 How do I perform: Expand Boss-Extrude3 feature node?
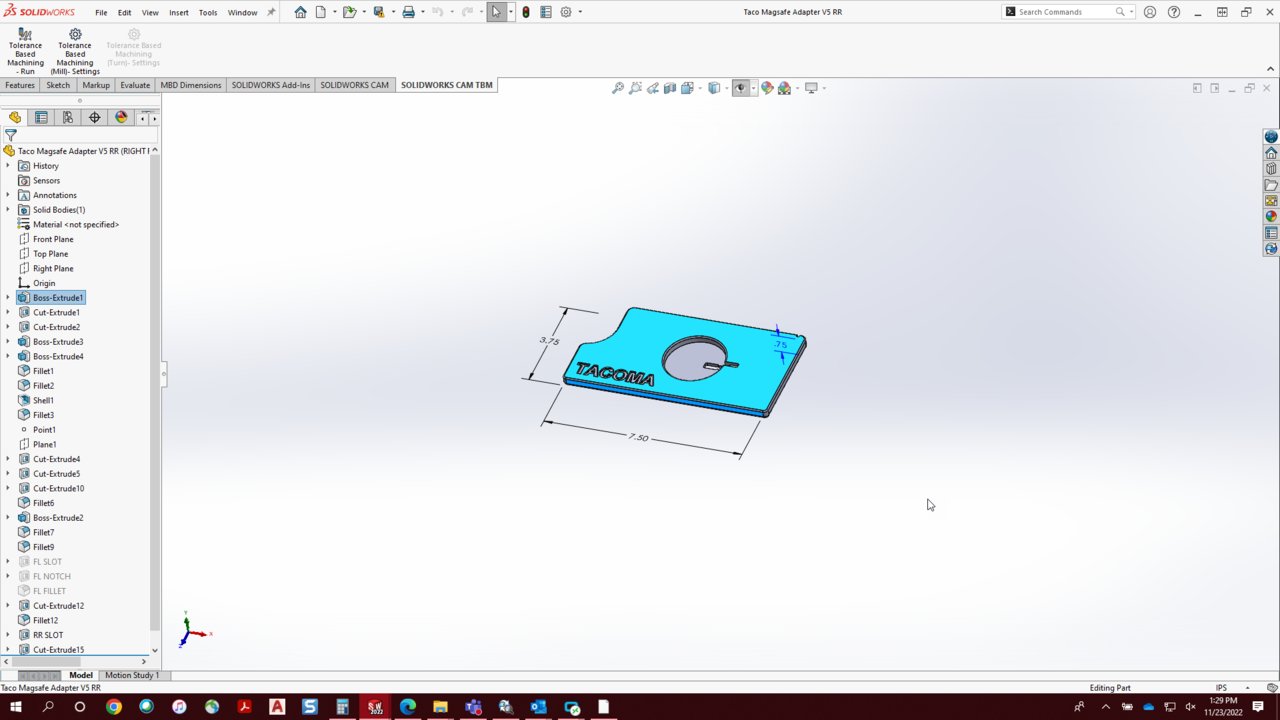click(8, 342)
